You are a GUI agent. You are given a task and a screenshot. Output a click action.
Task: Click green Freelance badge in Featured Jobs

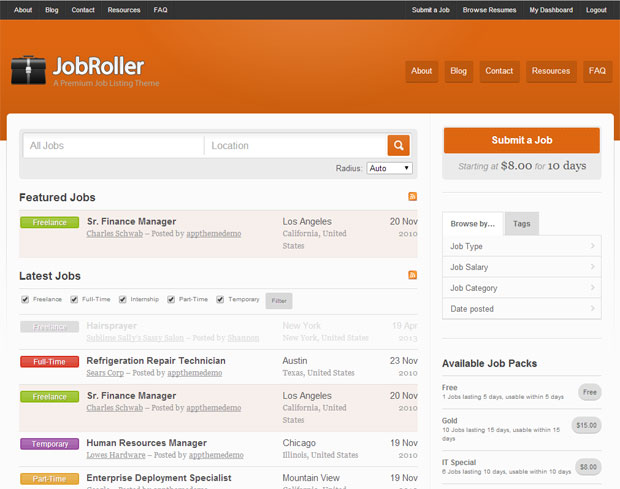click(49, 223)
